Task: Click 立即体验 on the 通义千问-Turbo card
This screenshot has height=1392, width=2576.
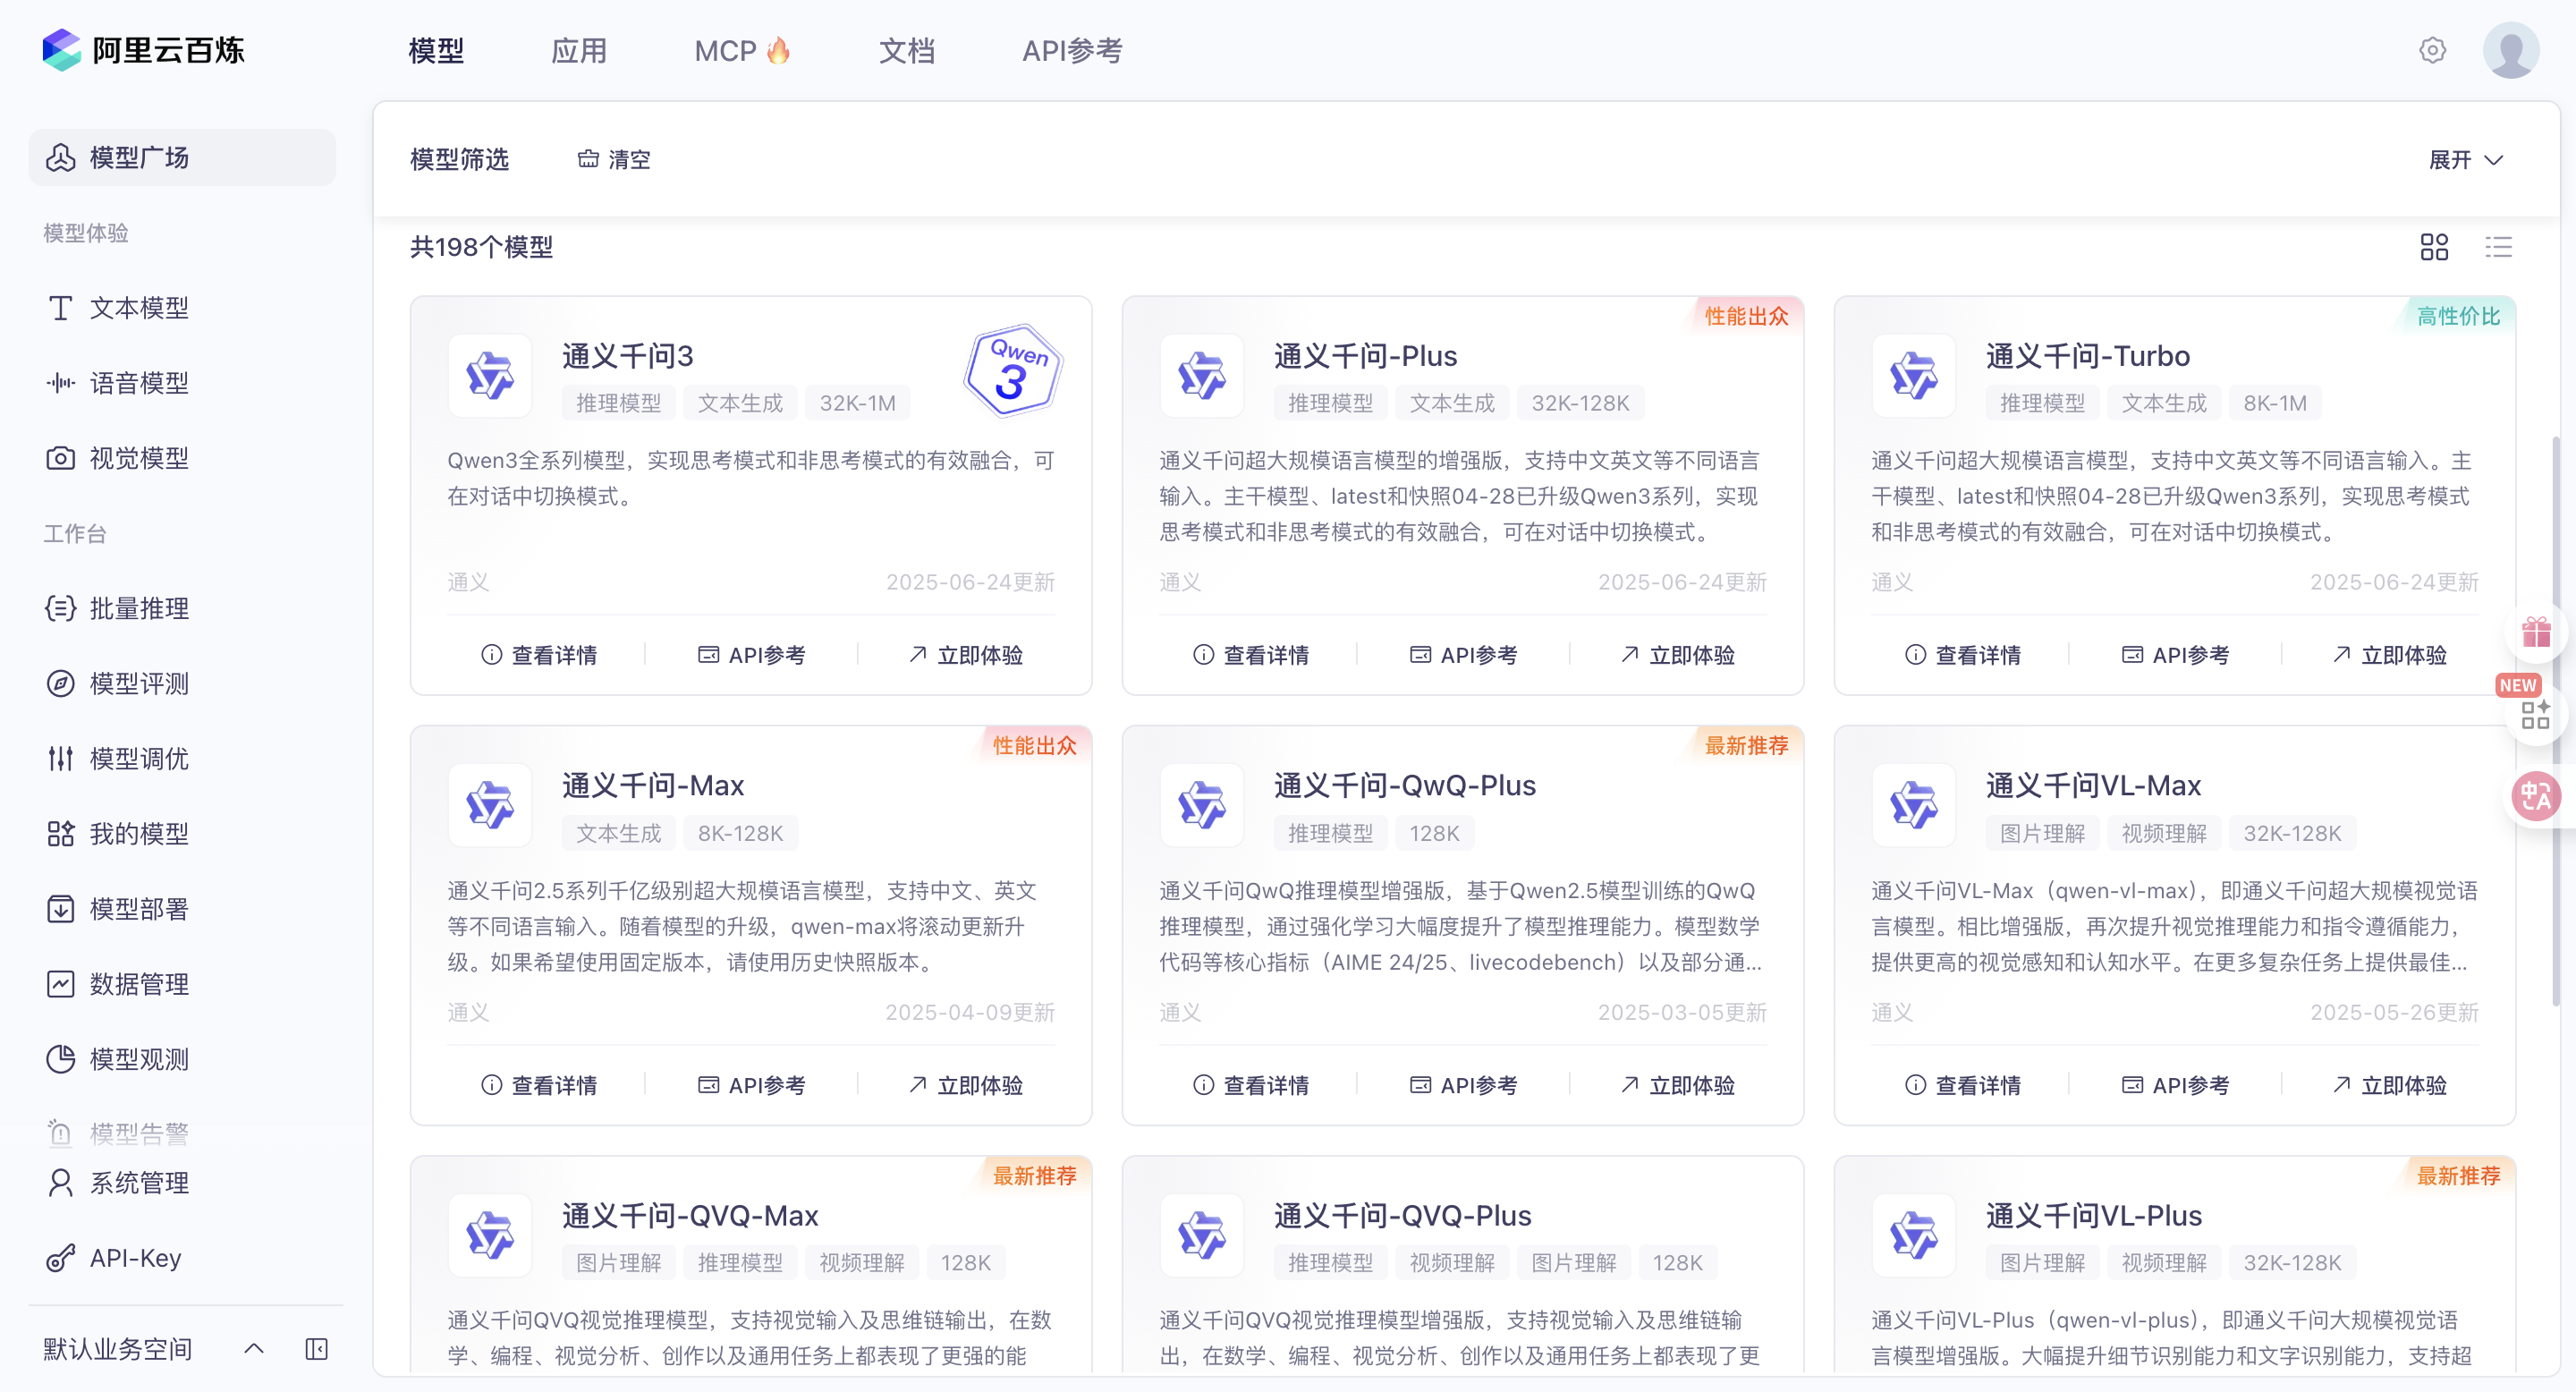Action: tap(2389, 655)
